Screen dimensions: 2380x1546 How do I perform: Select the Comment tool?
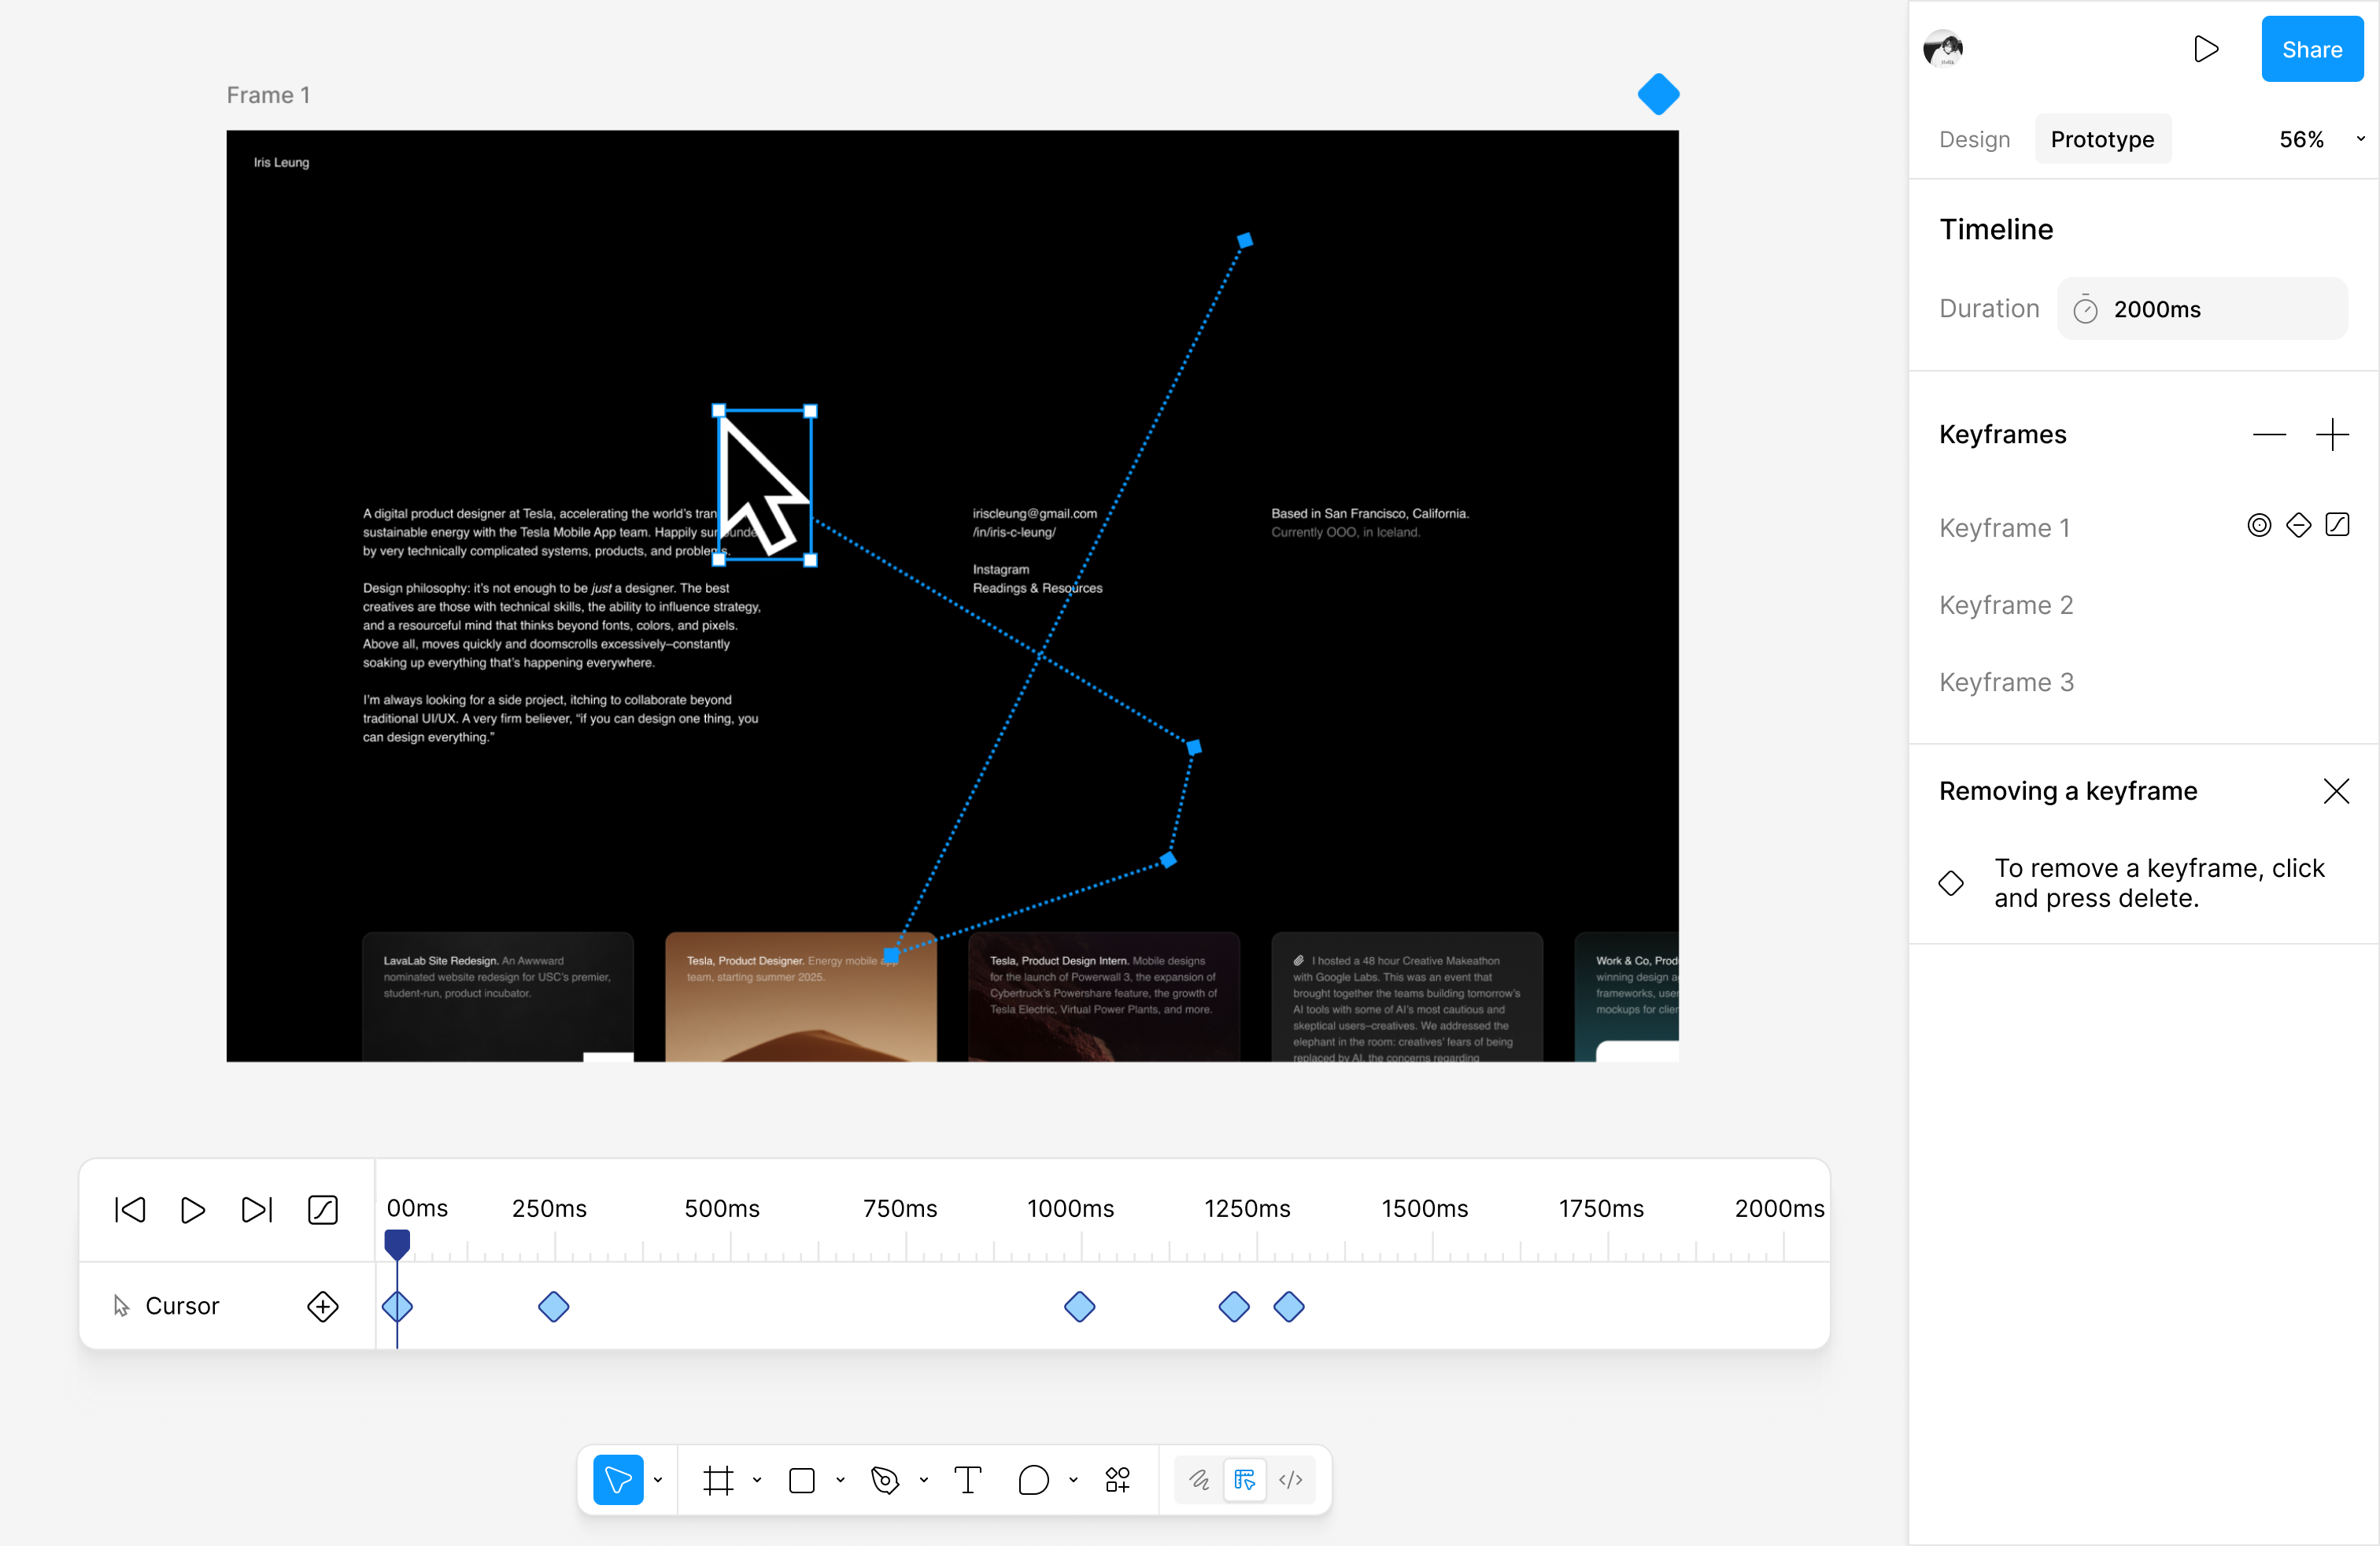1033,1479
